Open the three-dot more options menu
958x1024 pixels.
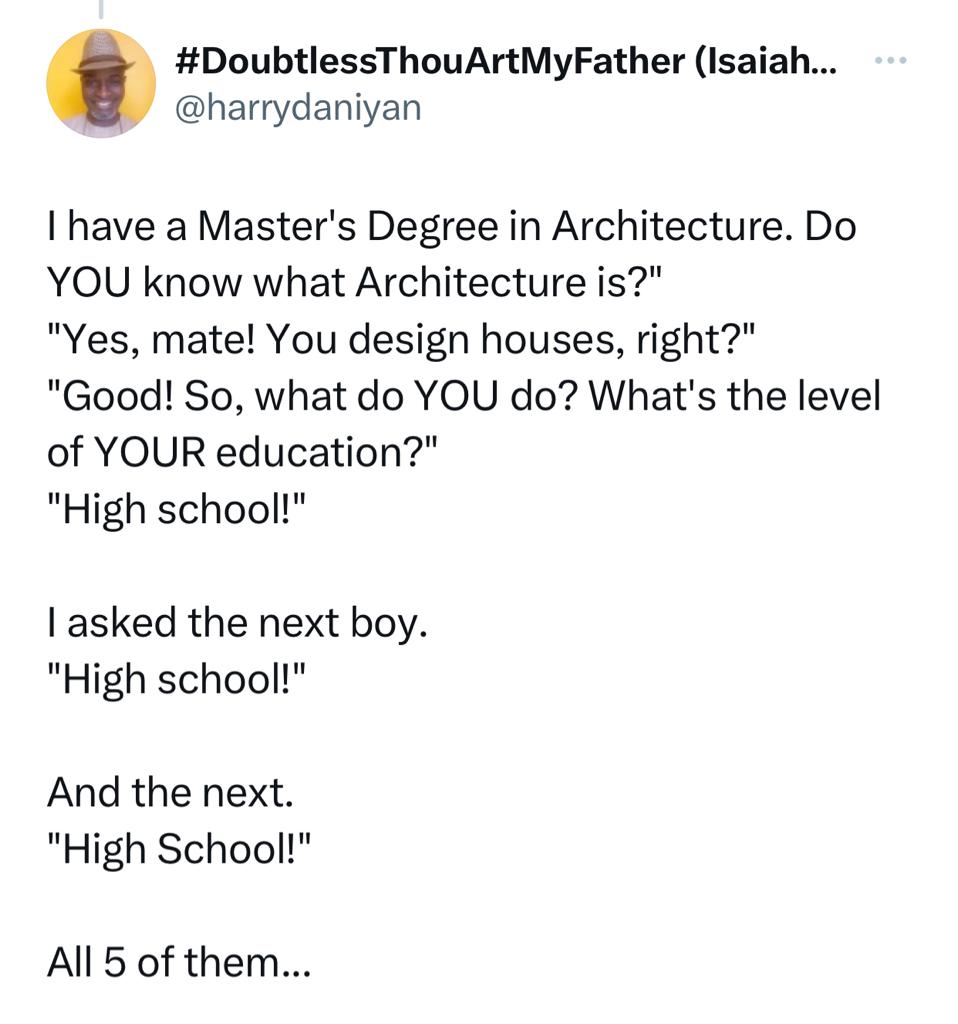[x=889, y=62]
